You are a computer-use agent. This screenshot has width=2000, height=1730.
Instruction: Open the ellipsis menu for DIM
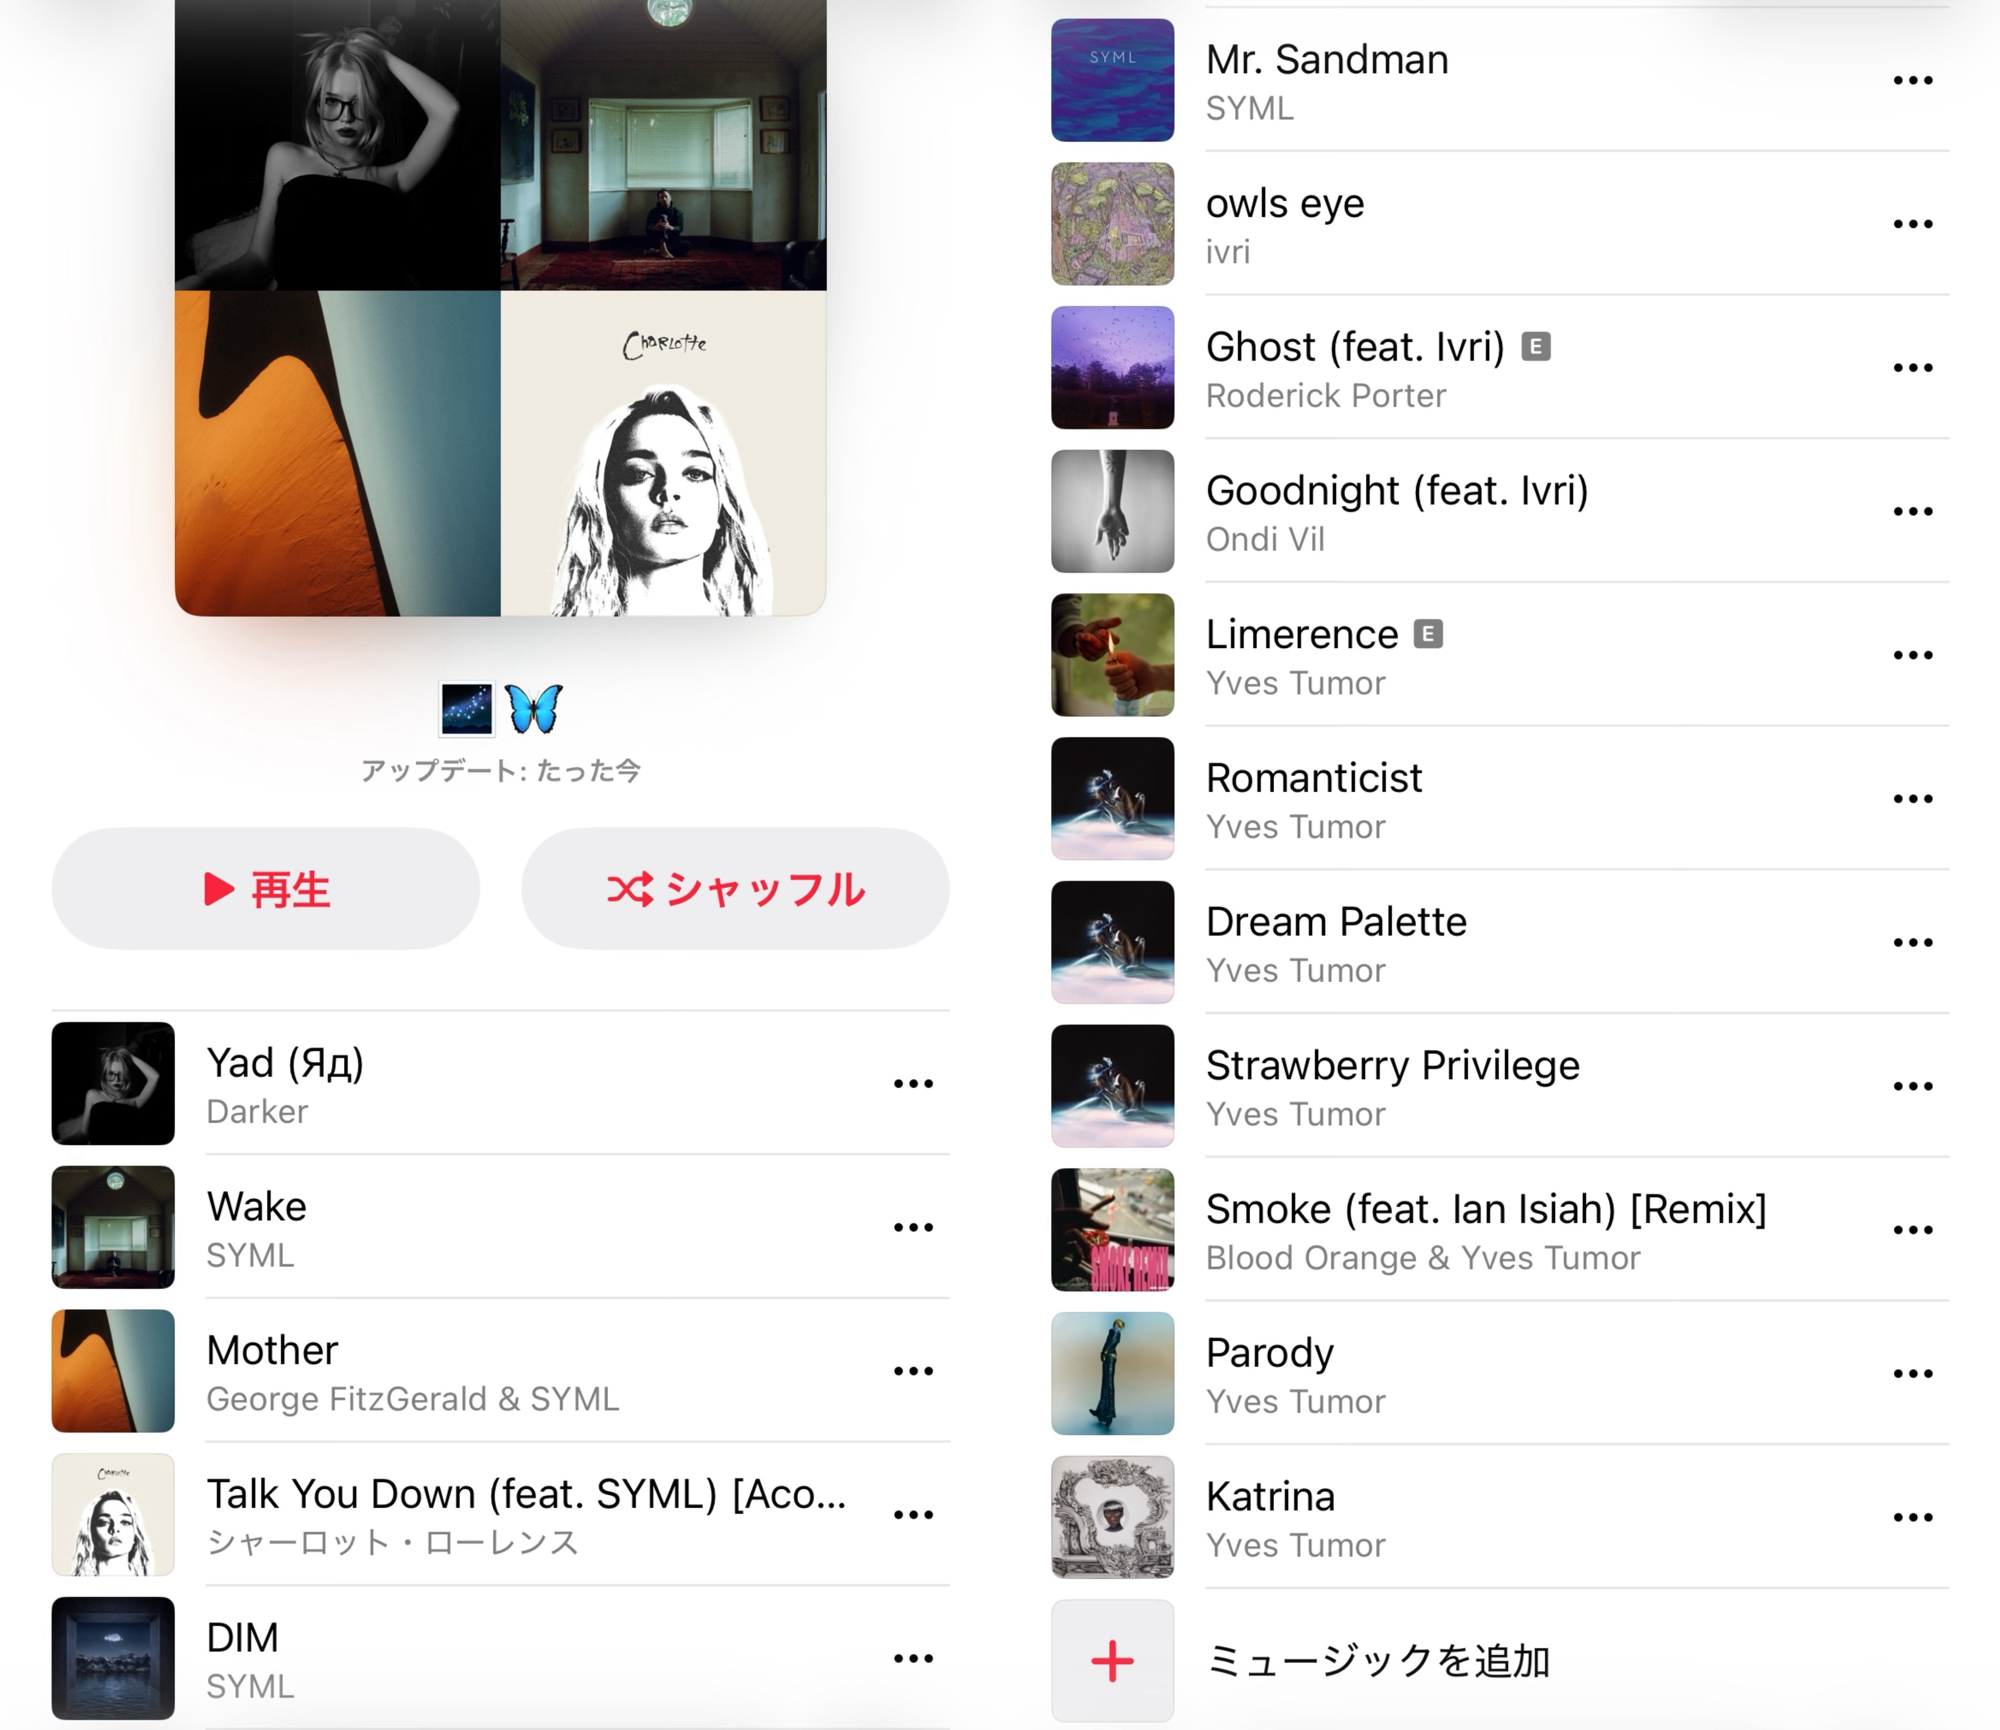click(913, 1659)
